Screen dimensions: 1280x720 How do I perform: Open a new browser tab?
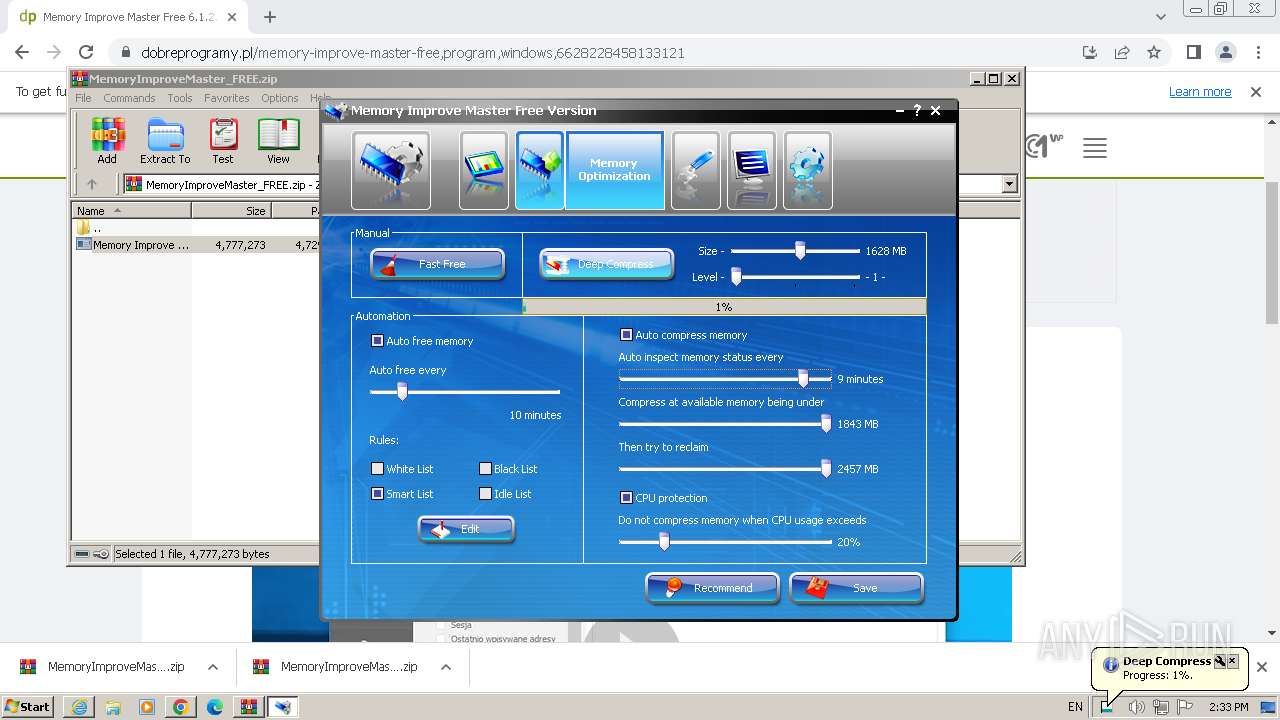[x=270, y=17]
